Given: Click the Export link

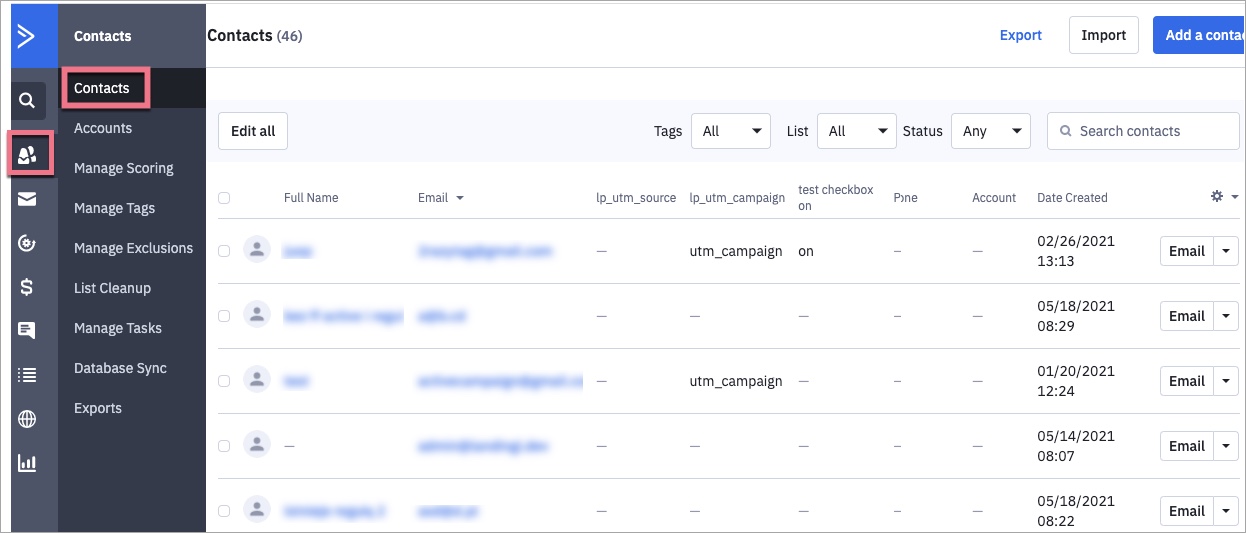Looking at the screenshot, I should [x=1021, y=35].
